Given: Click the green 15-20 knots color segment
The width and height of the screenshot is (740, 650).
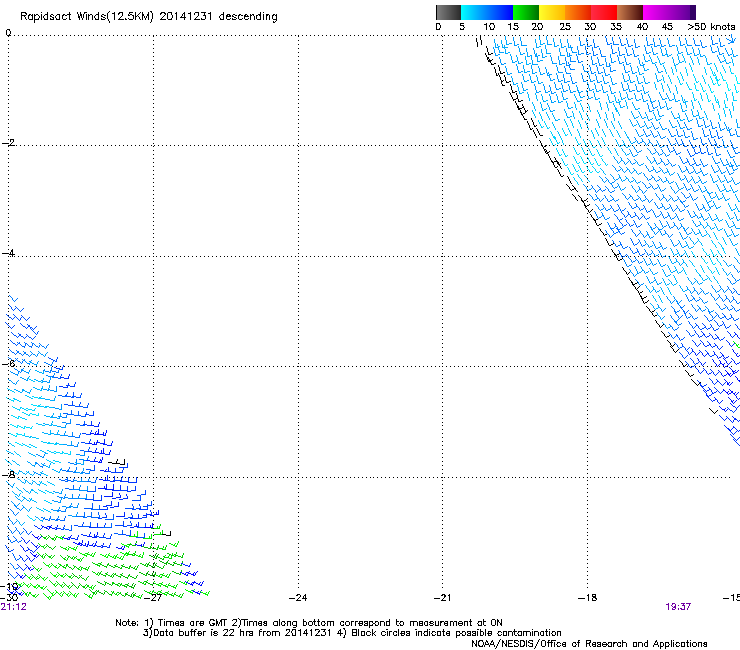Looking at the screenshot, I should tap(526, 12).
